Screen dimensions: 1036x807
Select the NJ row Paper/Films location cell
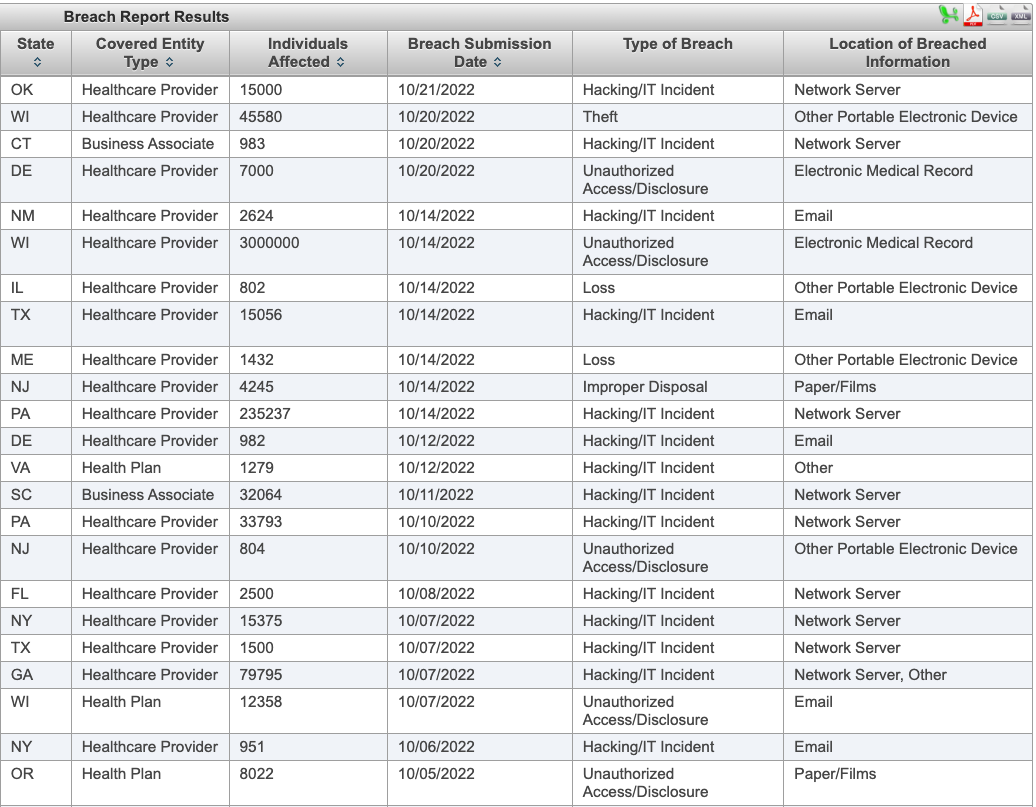pyautogui.click(x=908, y=387)
